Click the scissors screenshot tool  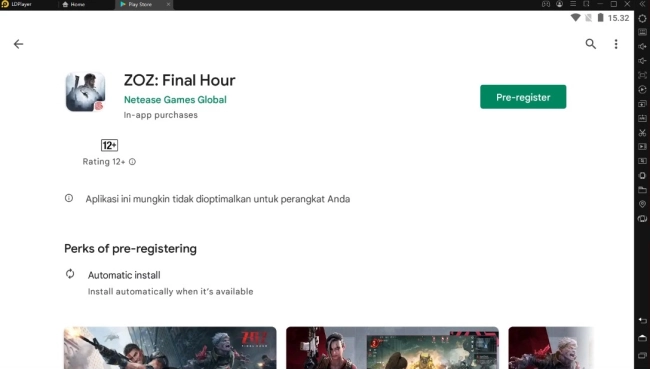(x=642, y=133)
